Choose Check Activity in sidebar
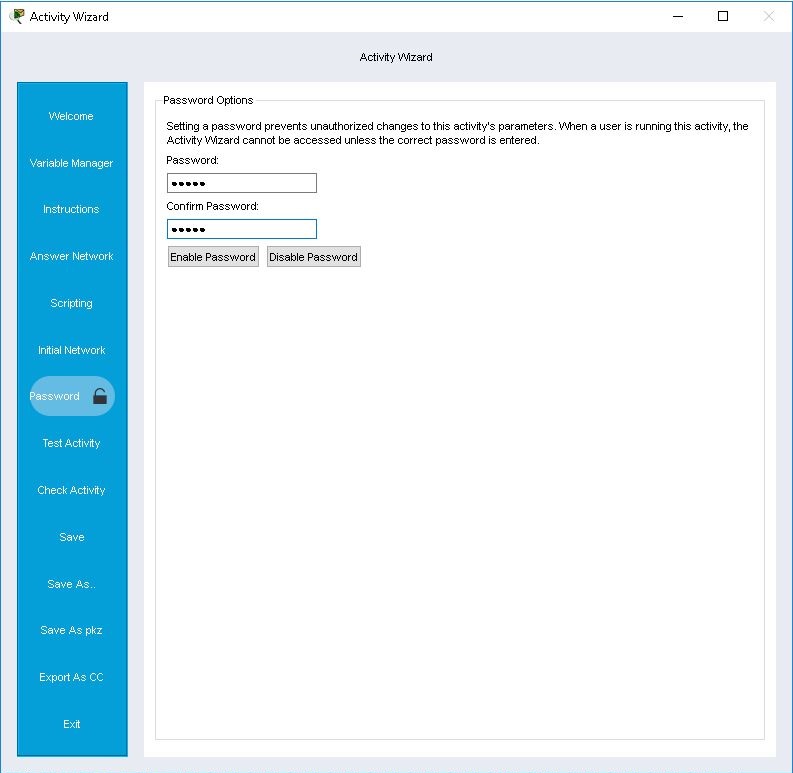The image size is (793, 773). 71,490
